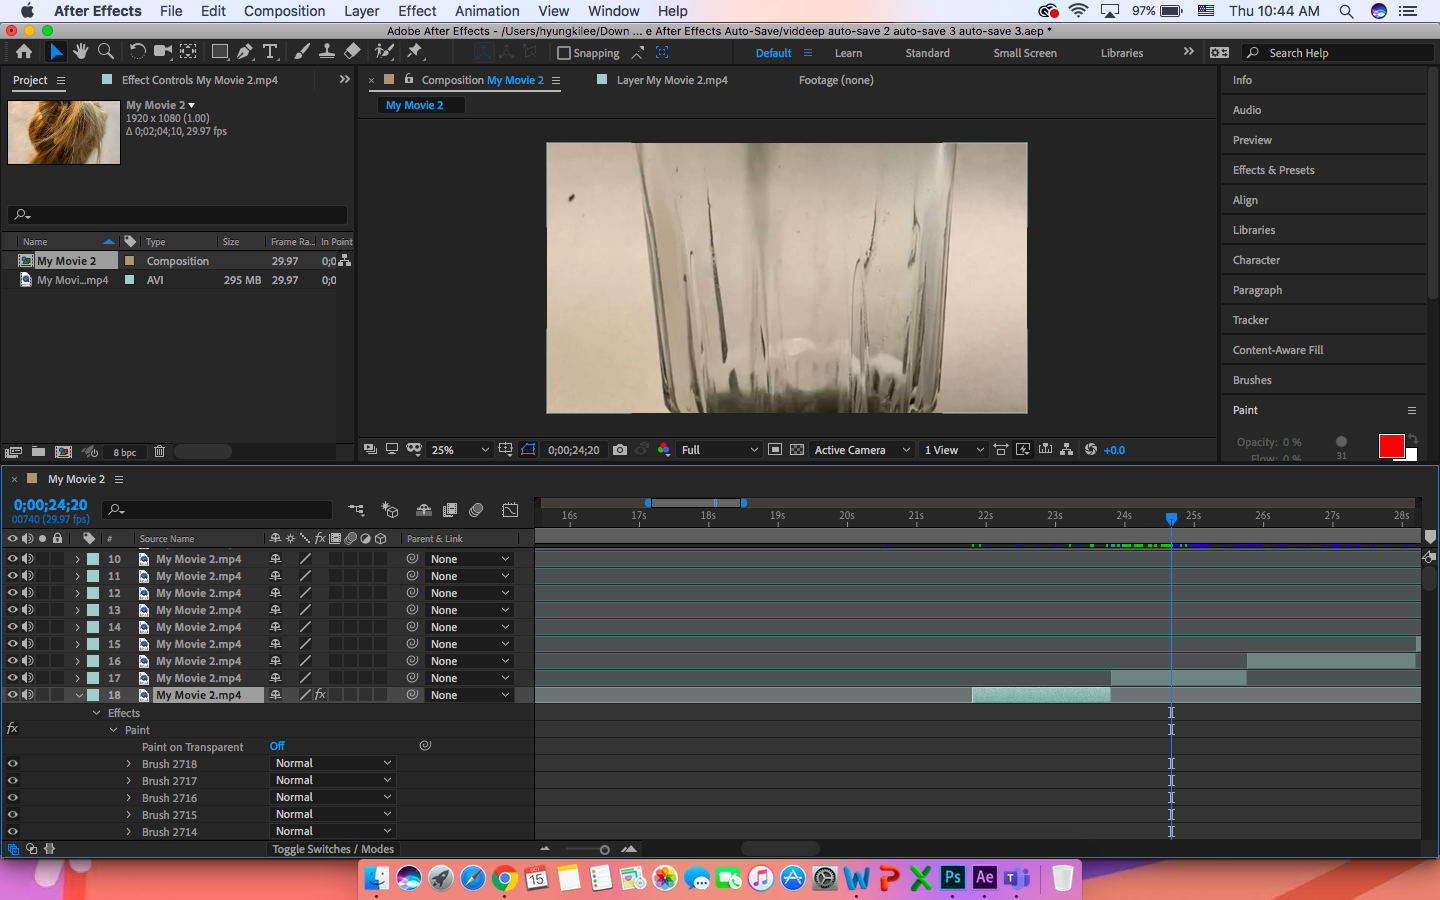Open the magnification ratio dropdown showing 25%

click(x=459, y=449)
